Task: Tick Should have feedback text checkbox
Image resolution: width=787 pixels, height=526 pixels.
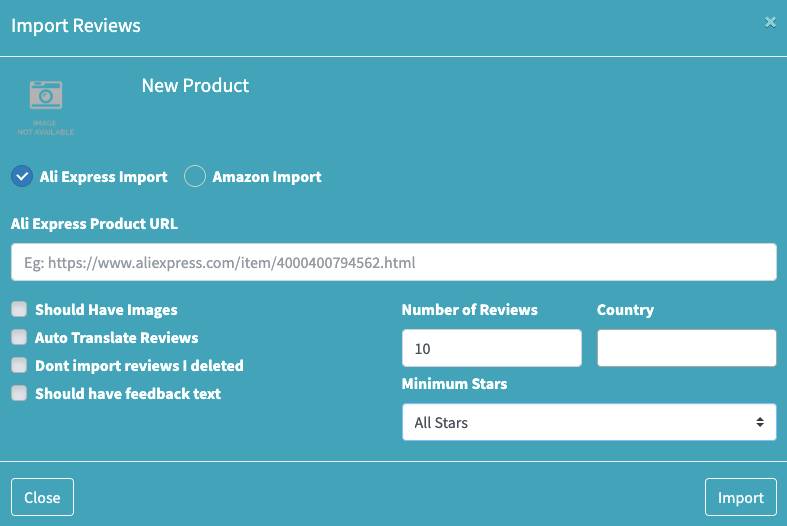Action: [19, 393]
